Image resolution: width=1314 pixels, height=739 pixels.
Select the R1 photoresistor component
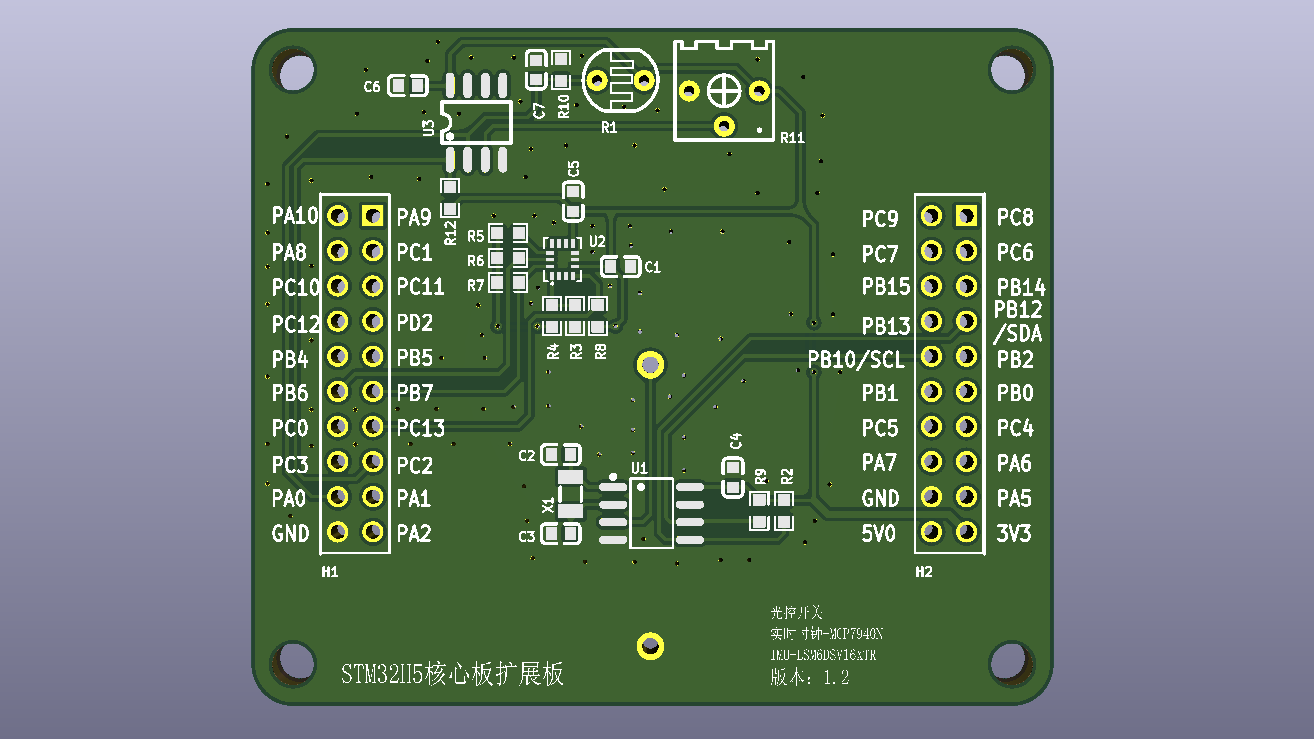620,80
